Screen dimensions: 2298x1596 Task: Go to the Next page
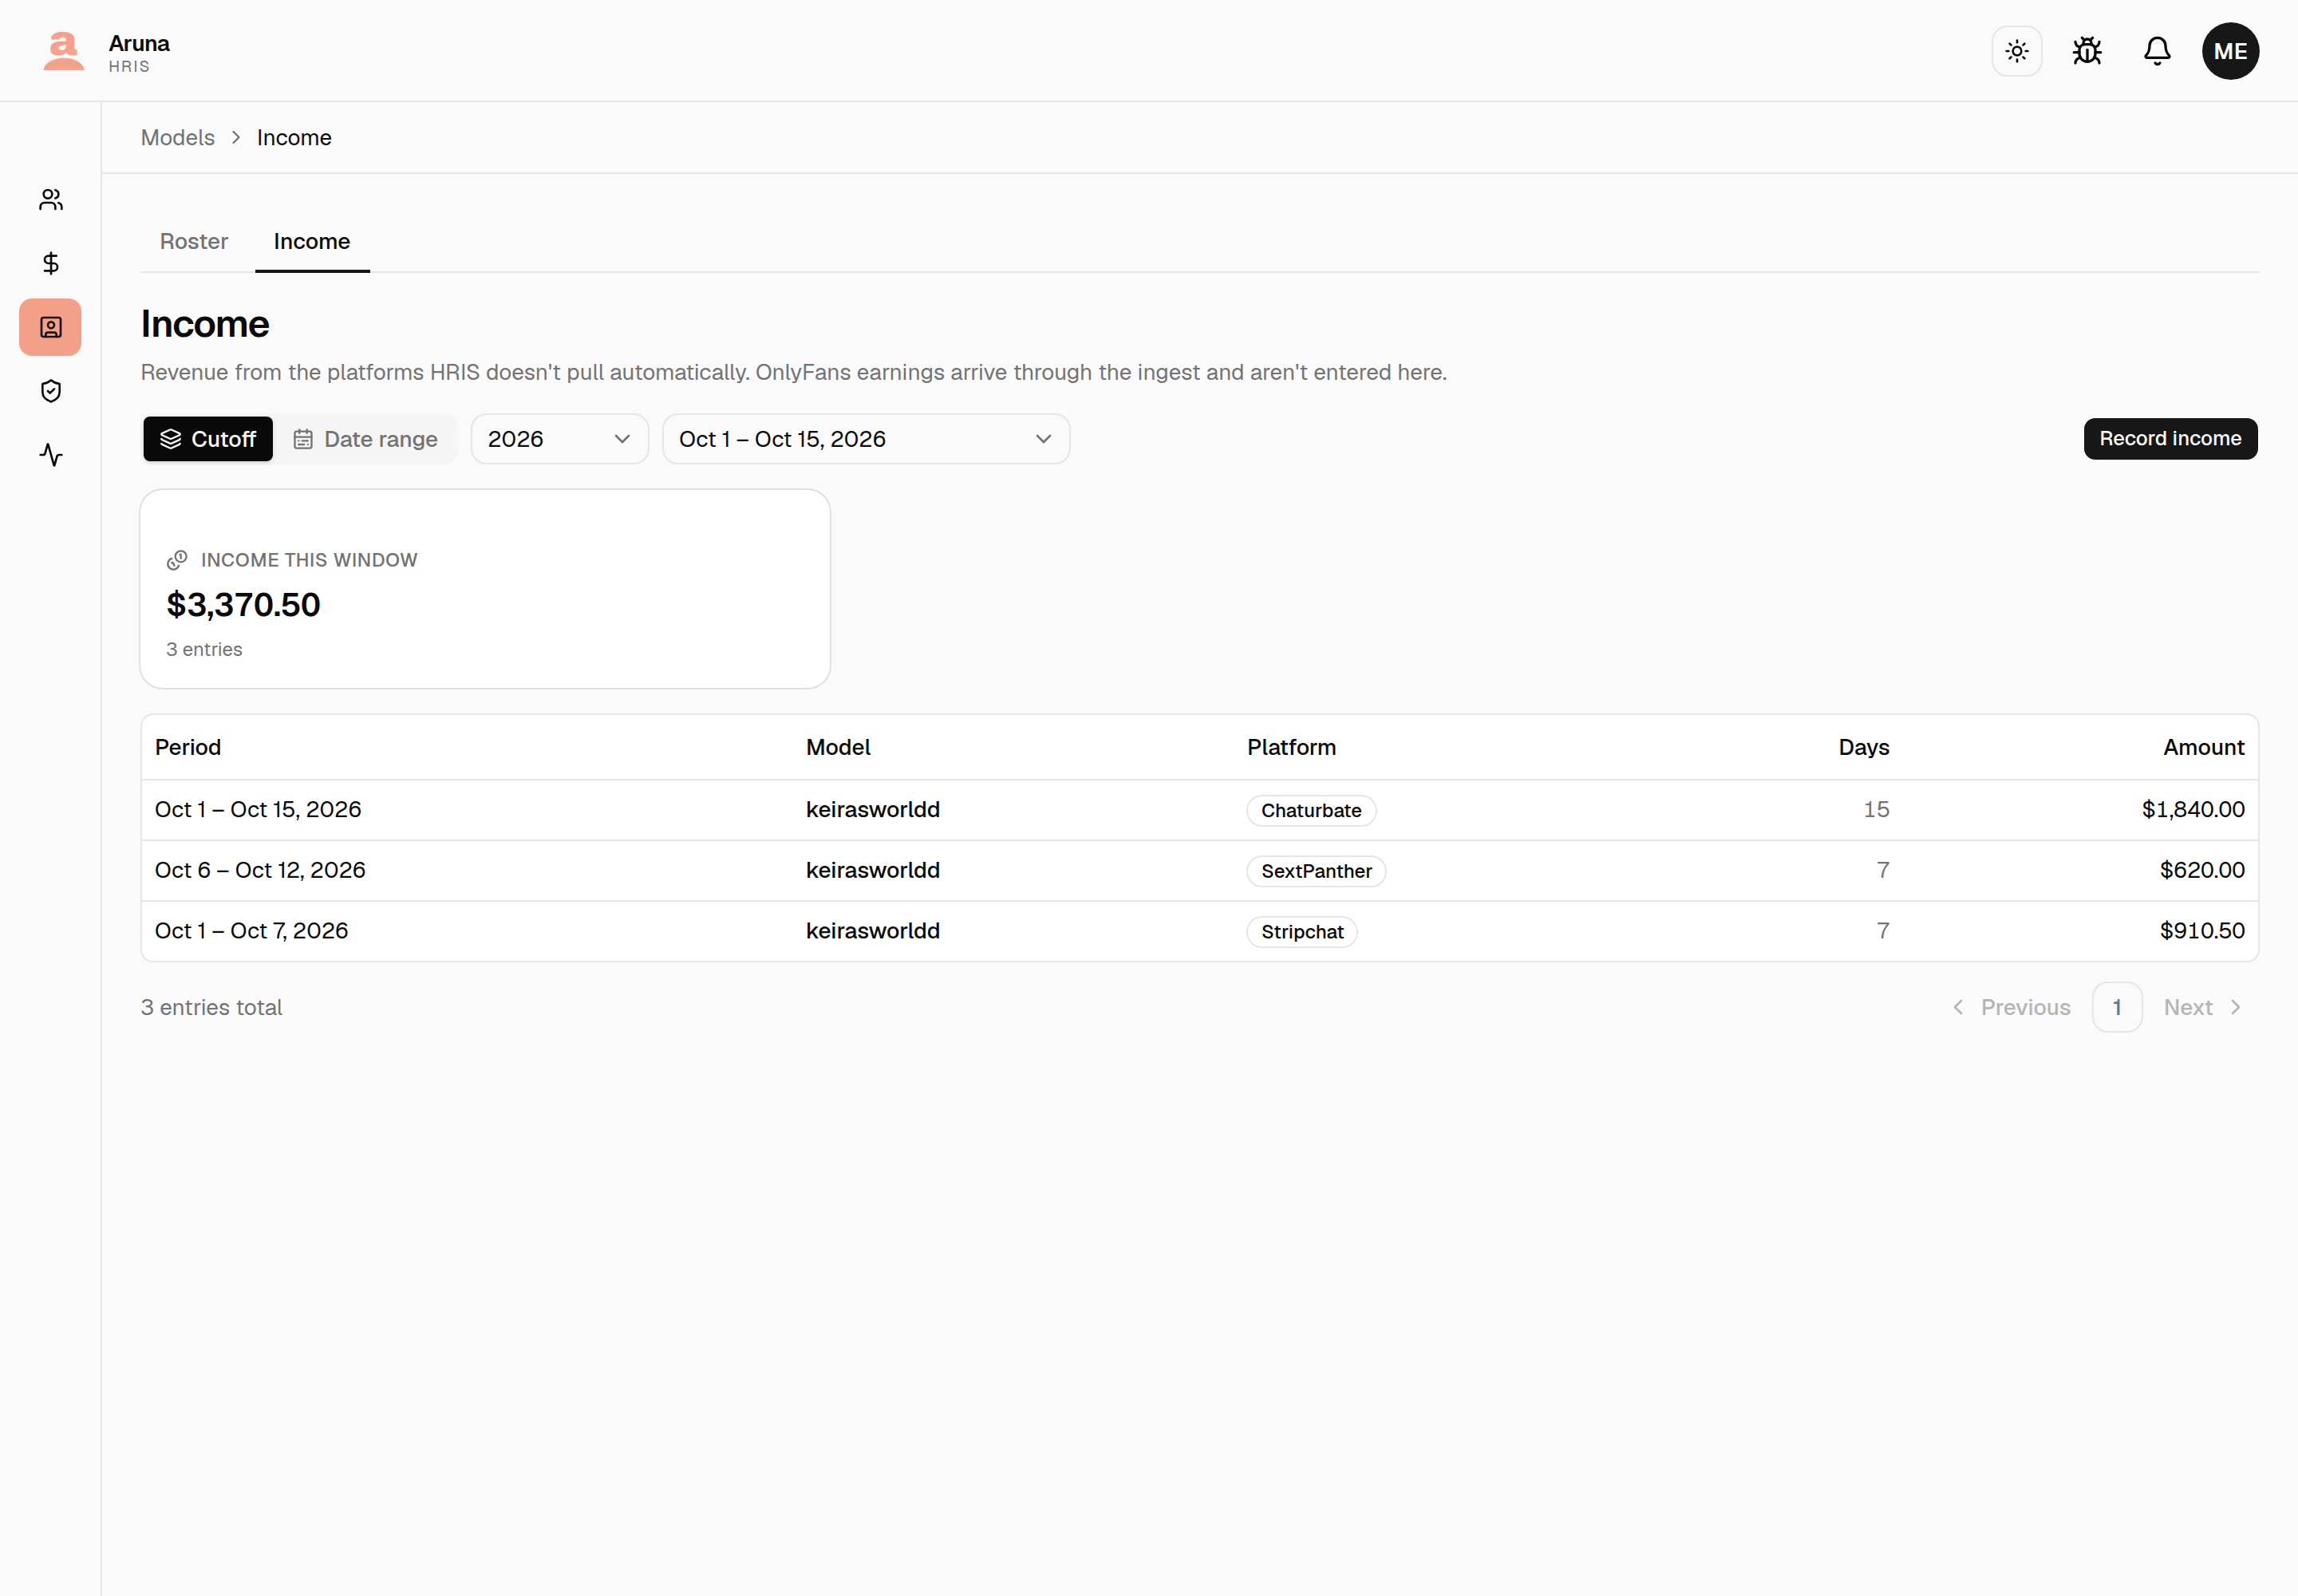(x=2203, y=1008)
